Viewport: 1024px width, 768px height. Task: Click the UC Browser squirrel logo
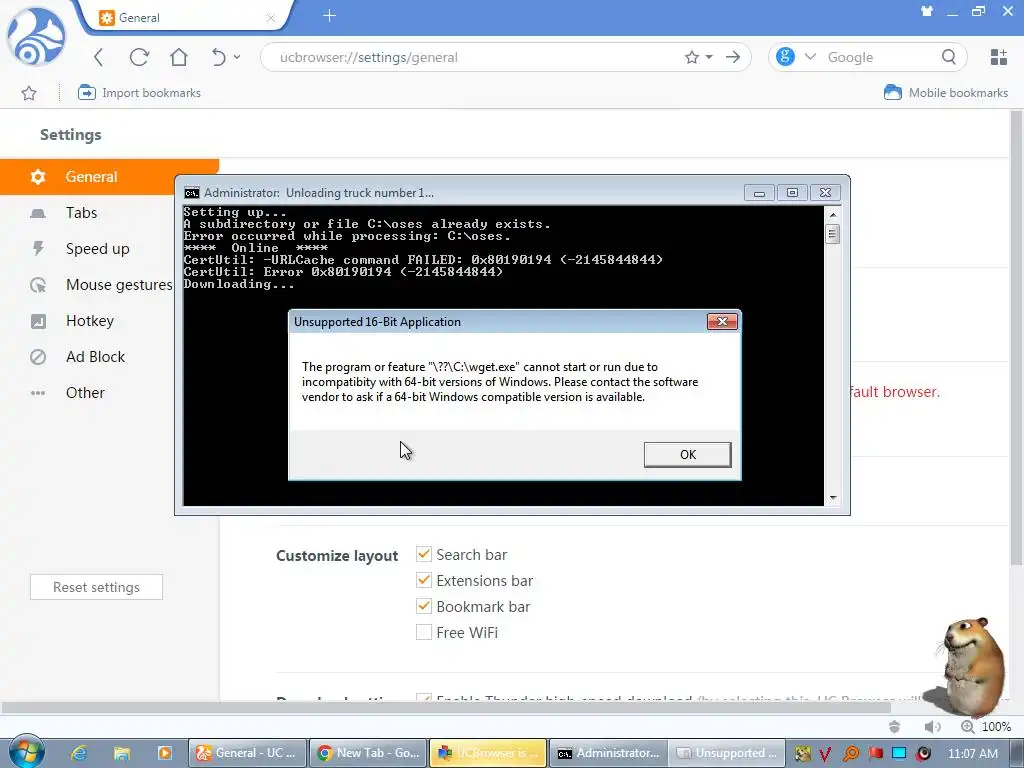tap(36, 36)
